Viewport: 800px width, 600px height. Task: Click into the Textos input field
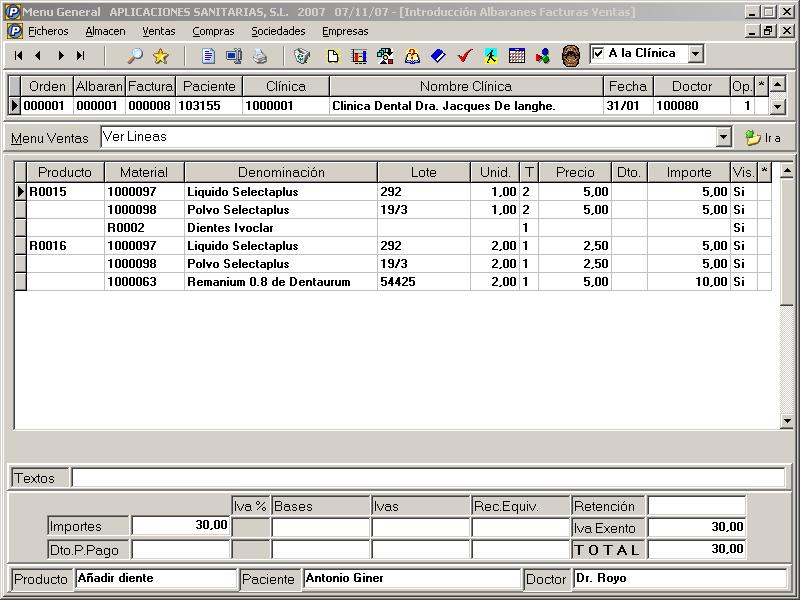point(428,478)
